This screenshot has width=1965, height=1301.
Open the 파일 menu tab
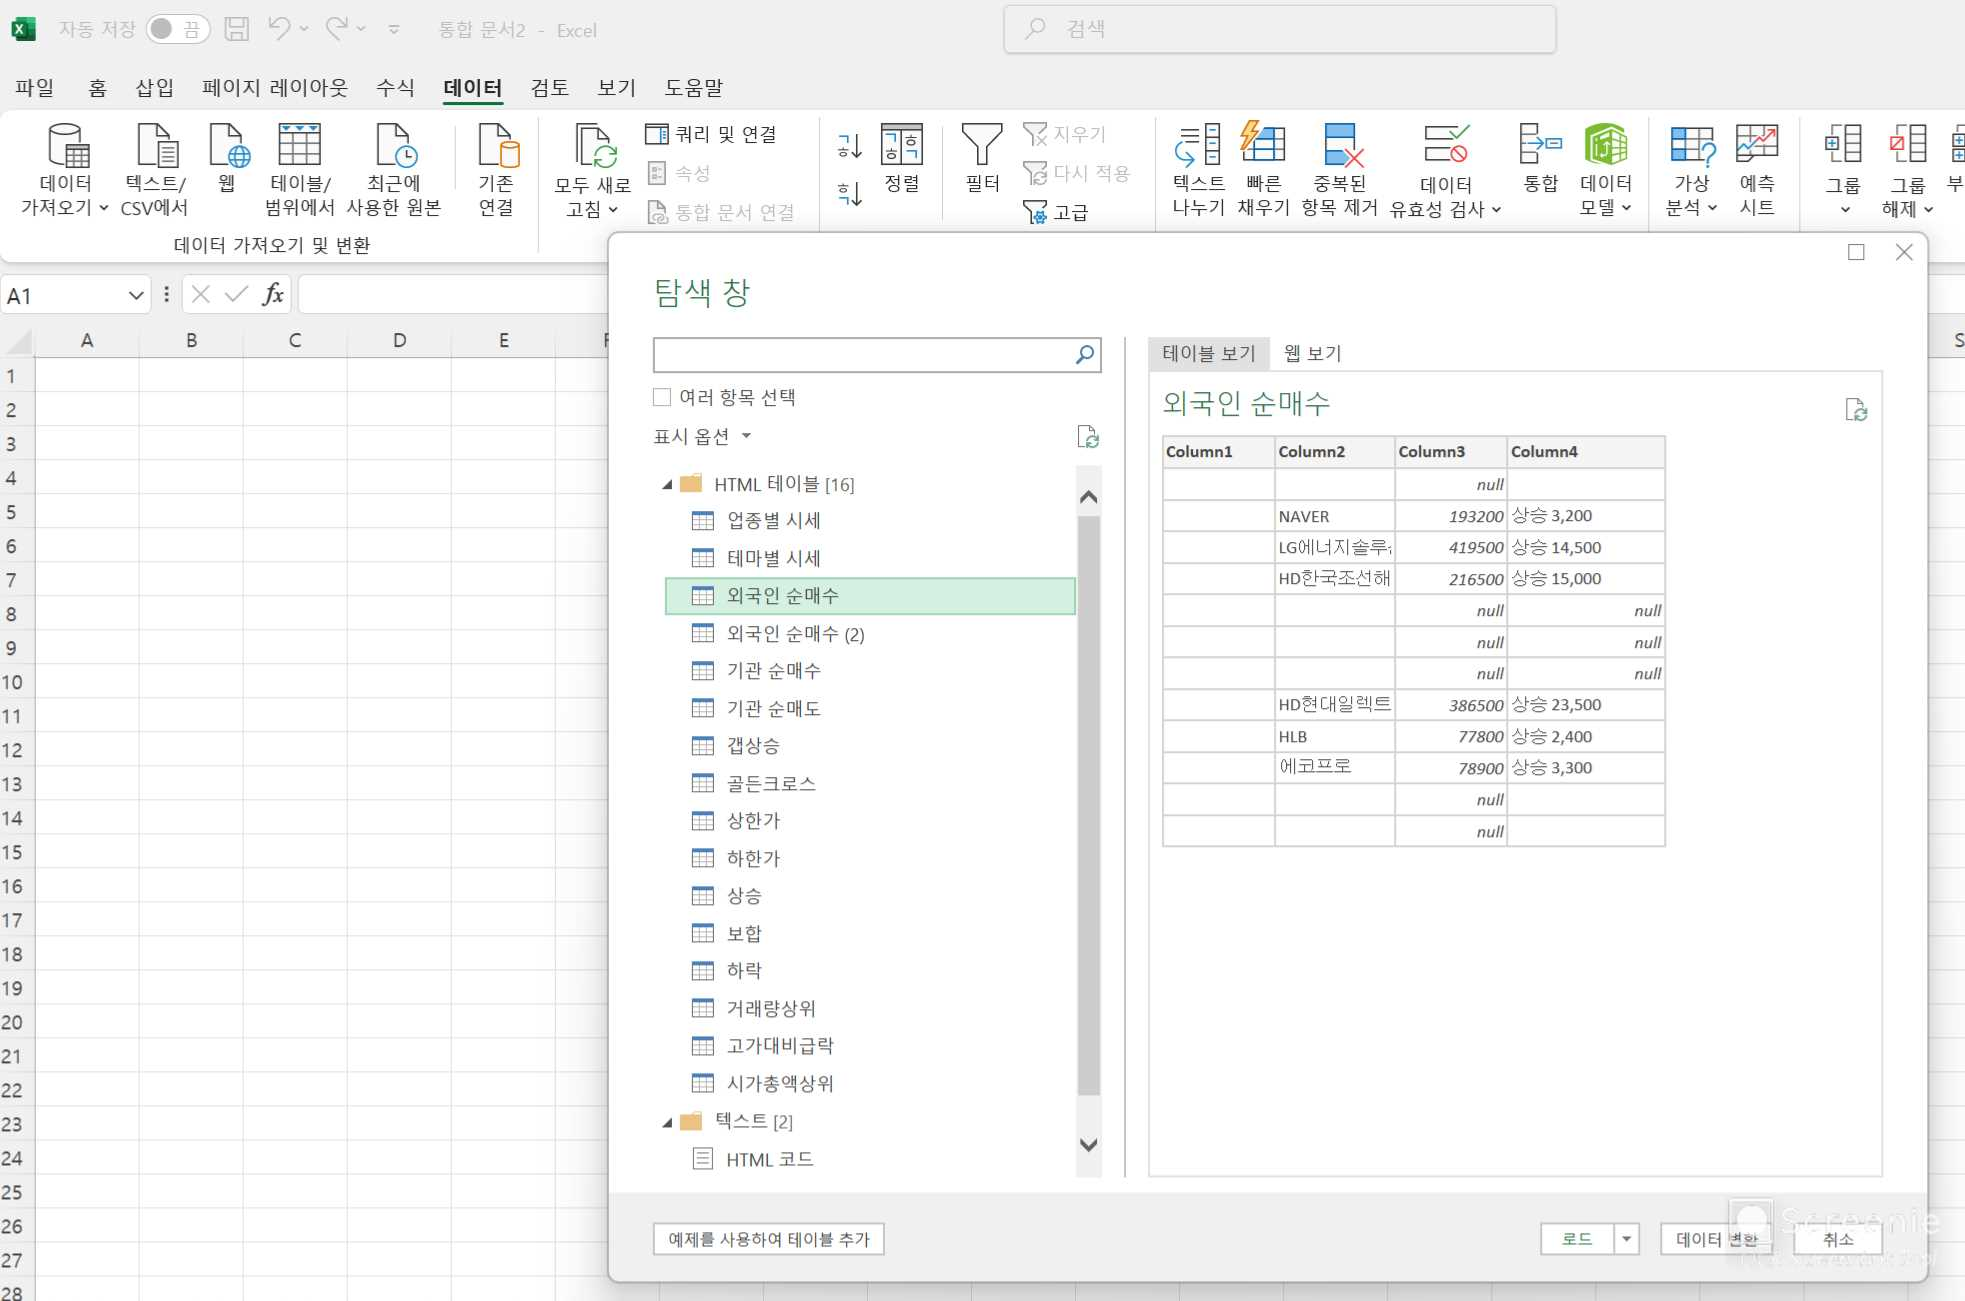click(x=34, y=88)
